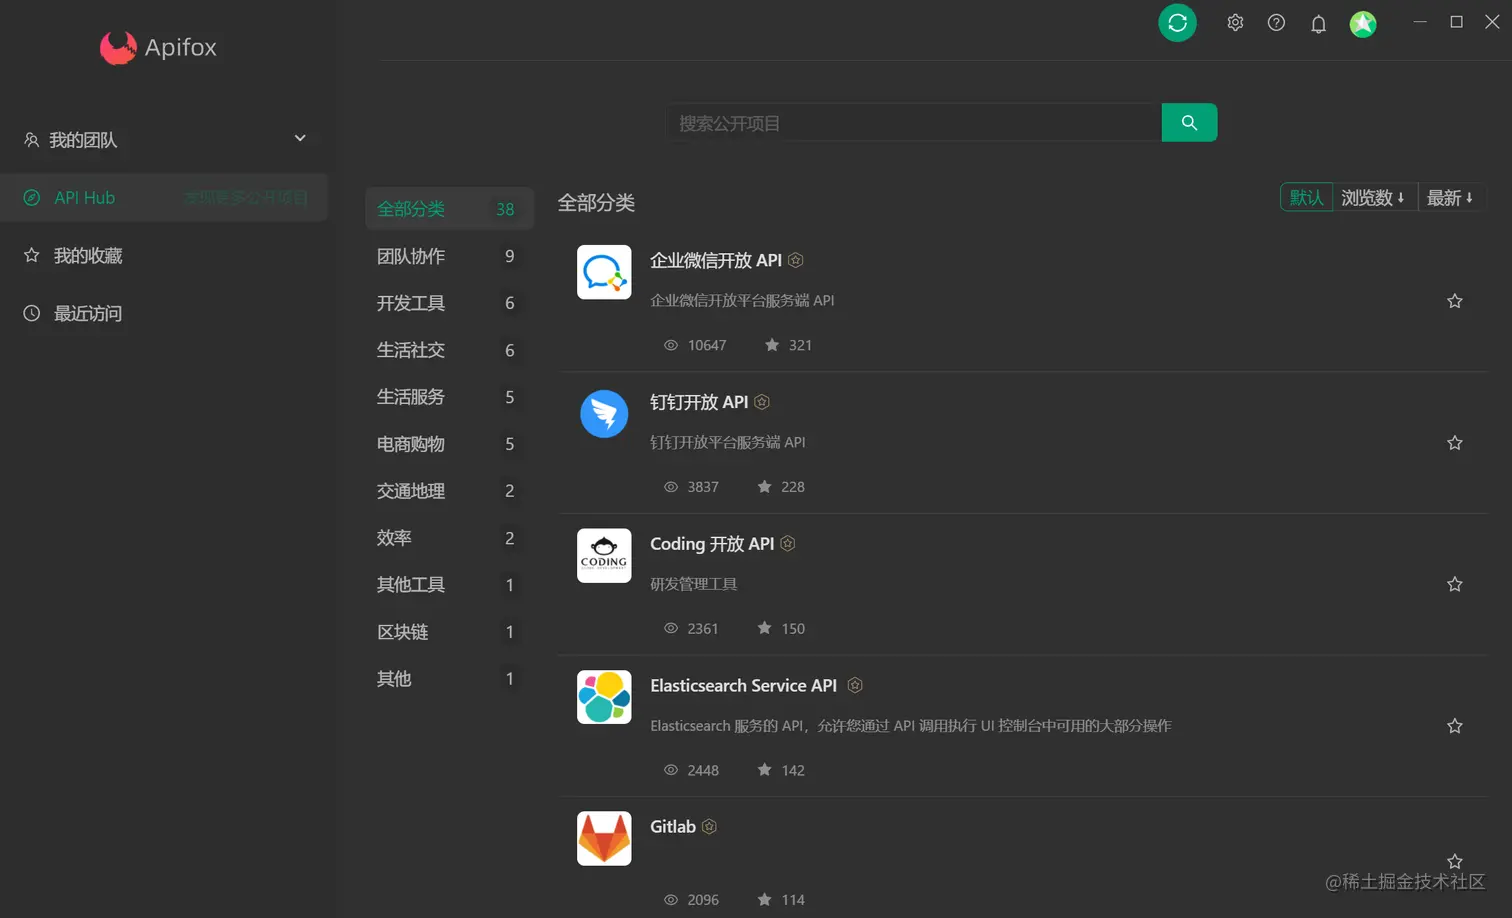Select the 开发工具 category
Image resolution: width=1512 pixels, height=918 pixels.
(449, 303)
